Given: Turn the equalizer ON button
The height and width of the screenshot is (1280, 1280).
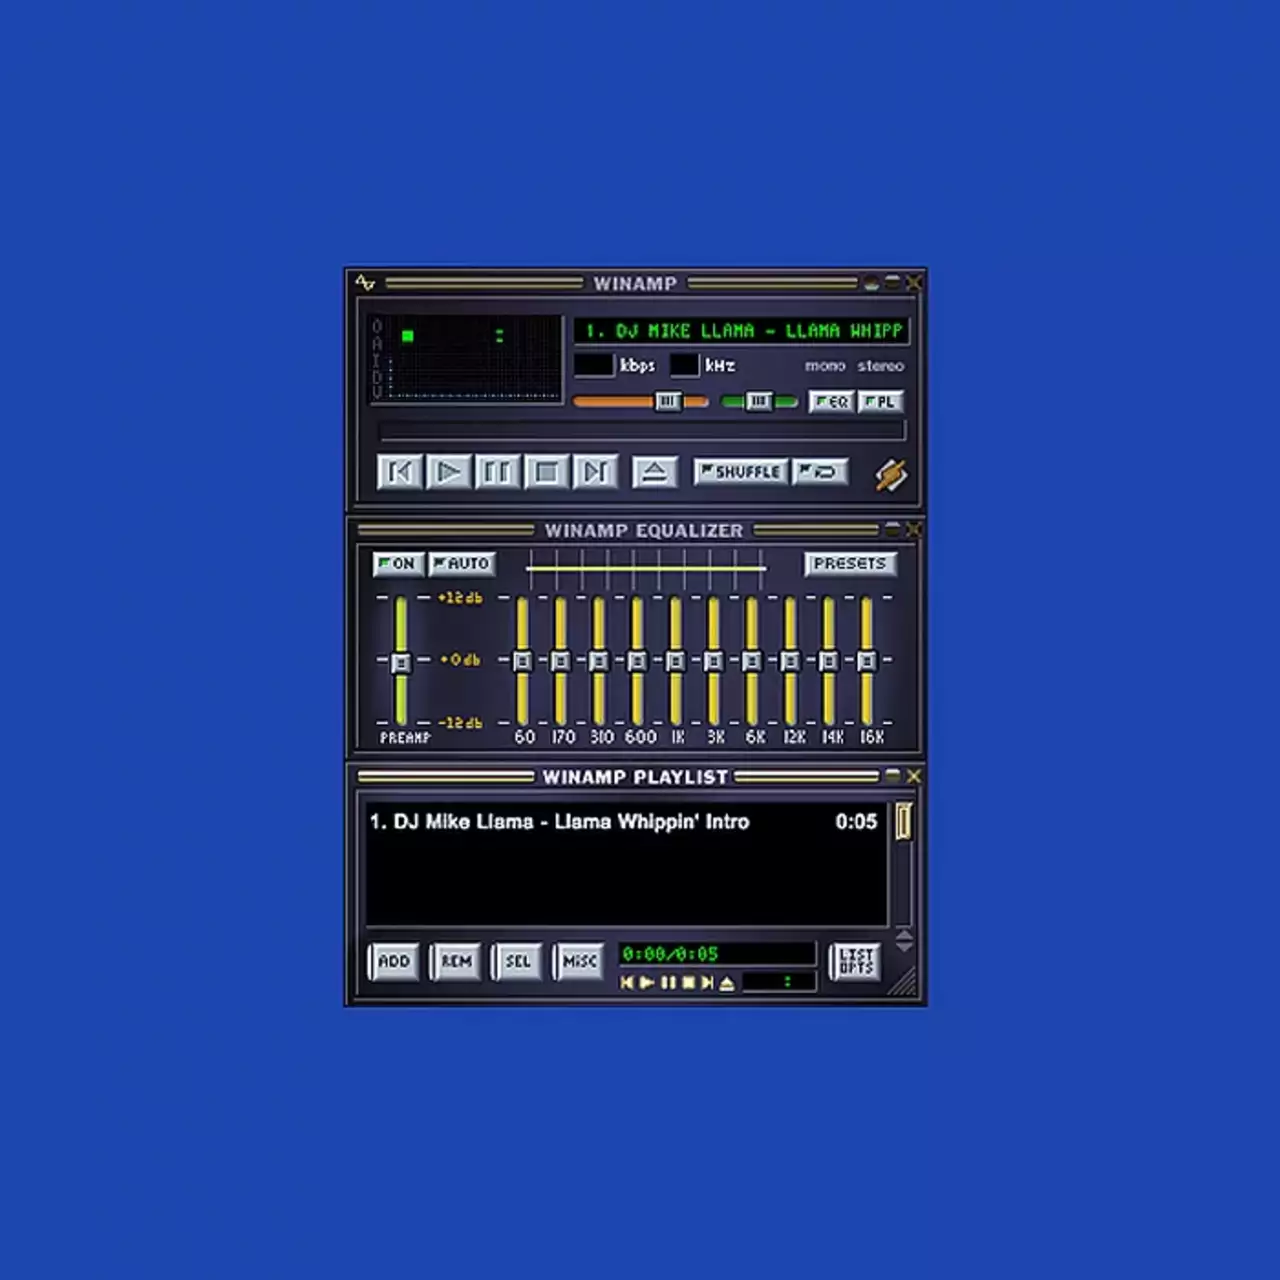Looking at the screenshot, I should click(x=398, y=564).
